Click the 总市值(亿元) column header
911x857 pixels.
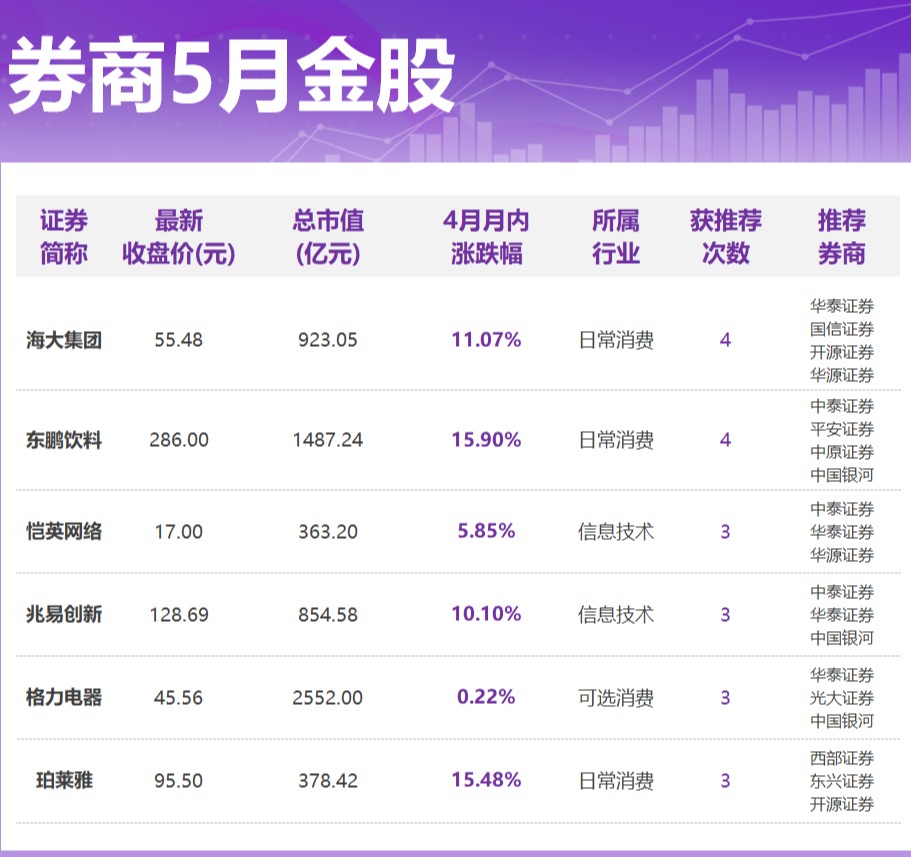(x=328, y=236)
